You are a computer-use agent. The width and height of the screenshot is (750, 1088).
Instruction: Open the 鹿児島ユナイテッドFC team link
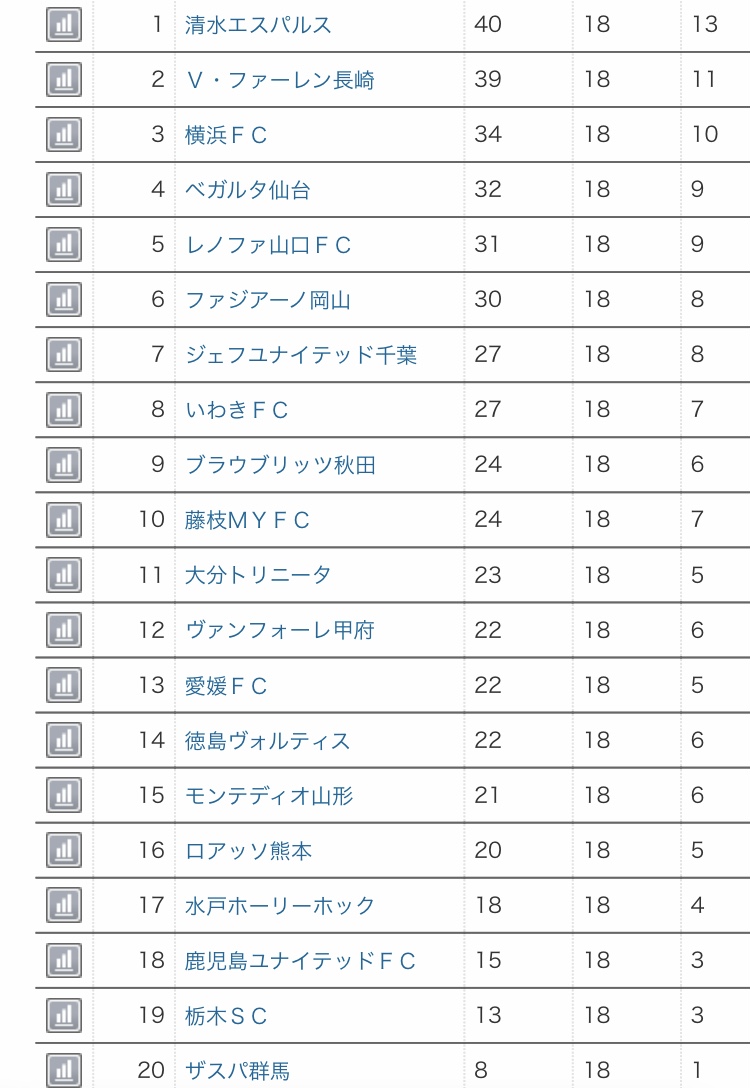[300, 960]
